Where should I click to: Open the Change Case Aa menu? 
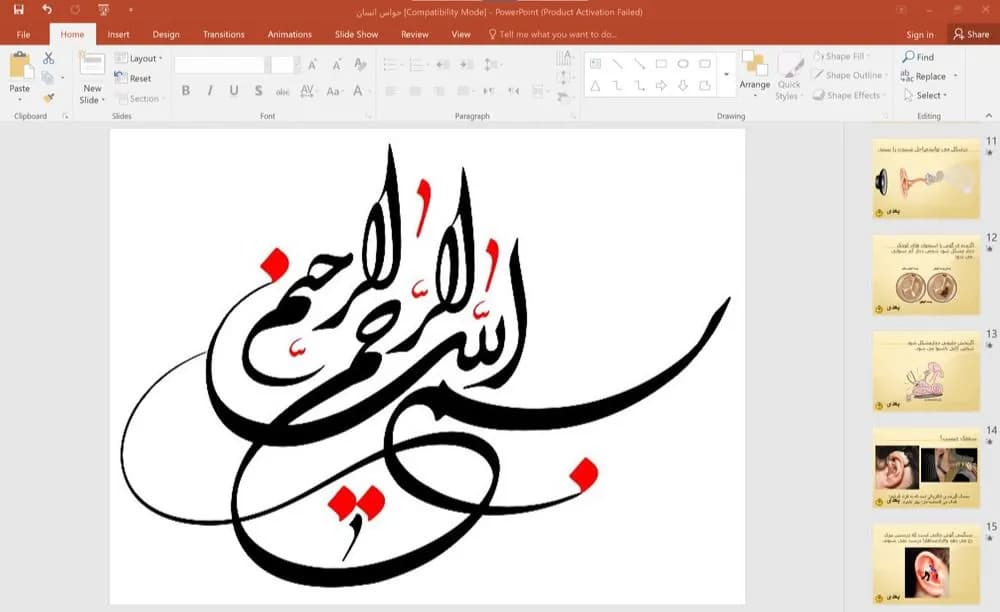[x=334, y=91]
